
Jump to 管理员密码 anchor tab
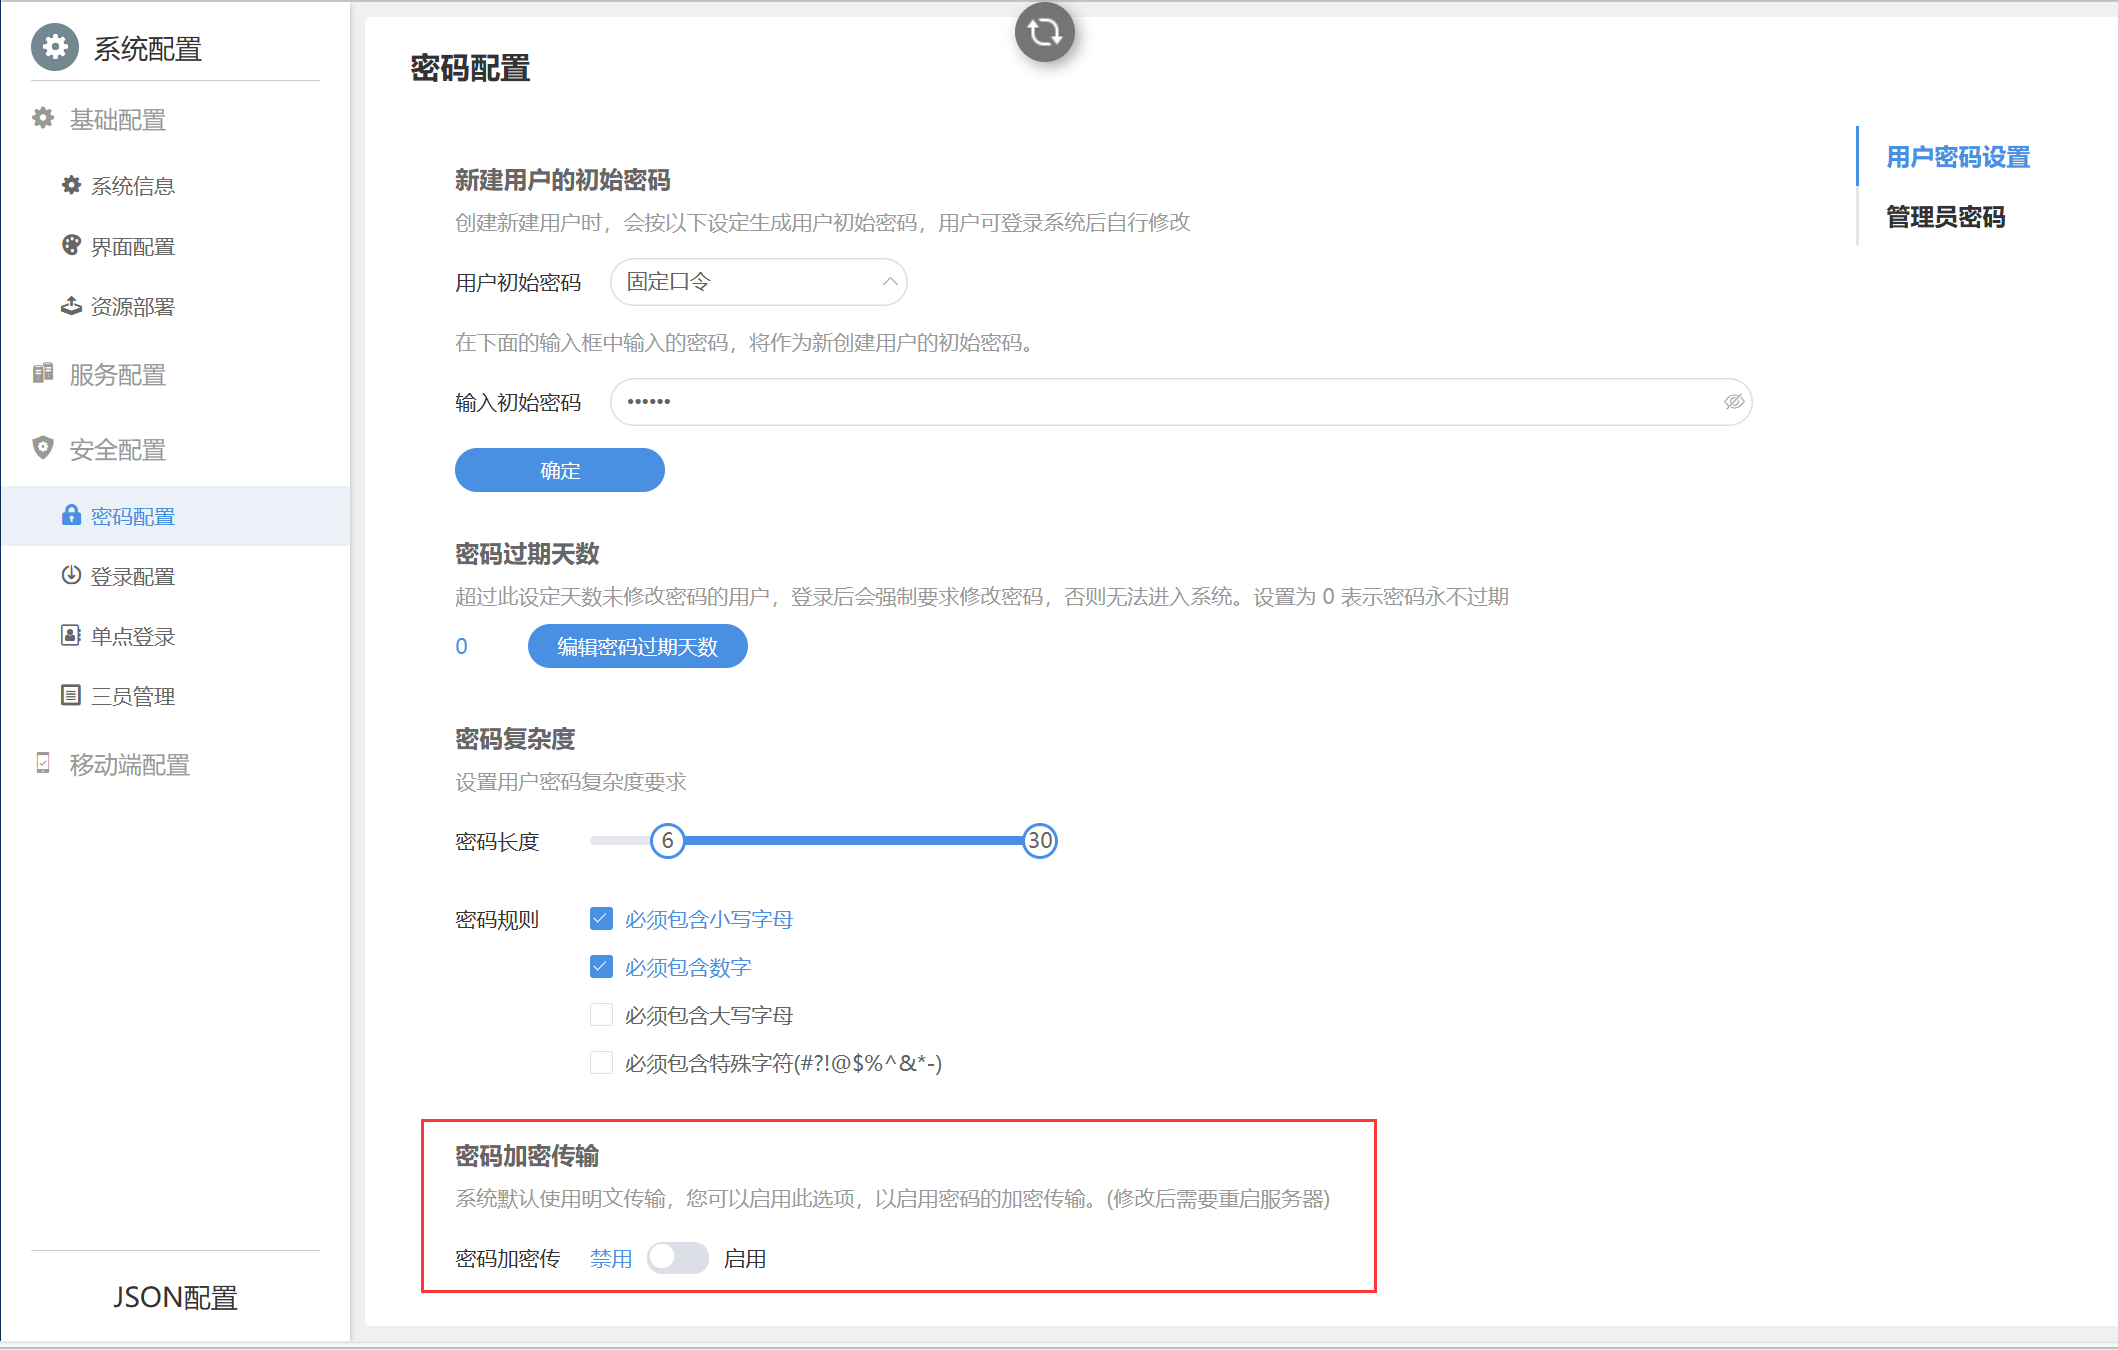coord(1945,217)
